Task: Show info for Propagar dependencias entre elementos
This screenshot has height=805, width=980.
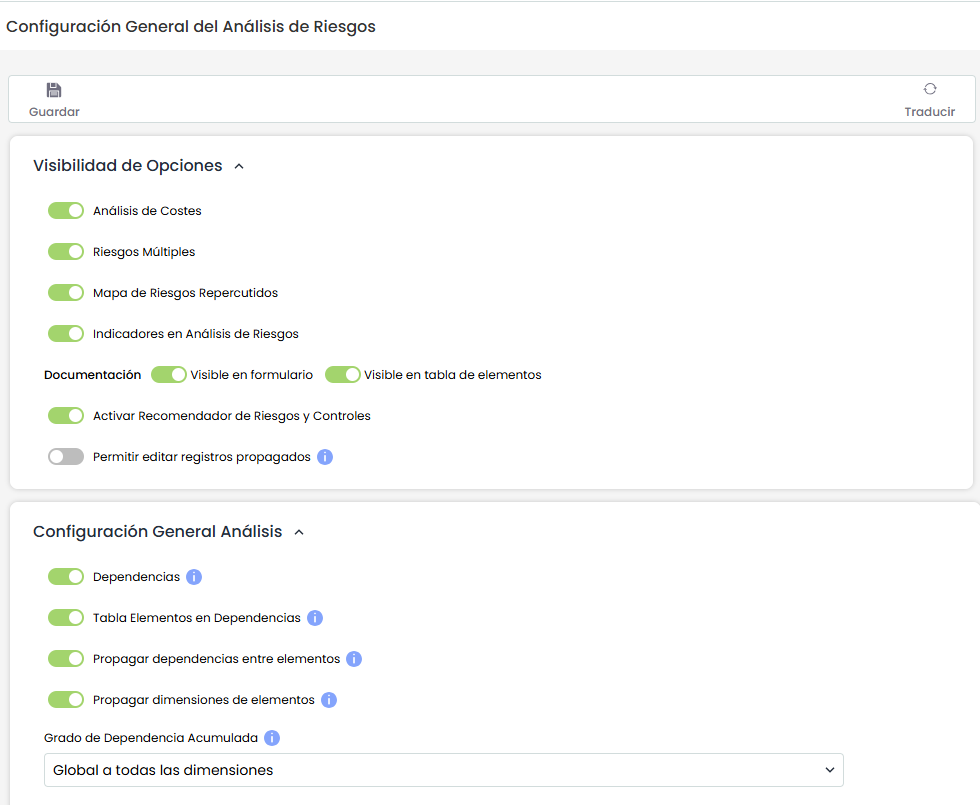Action: coord(354,659)
